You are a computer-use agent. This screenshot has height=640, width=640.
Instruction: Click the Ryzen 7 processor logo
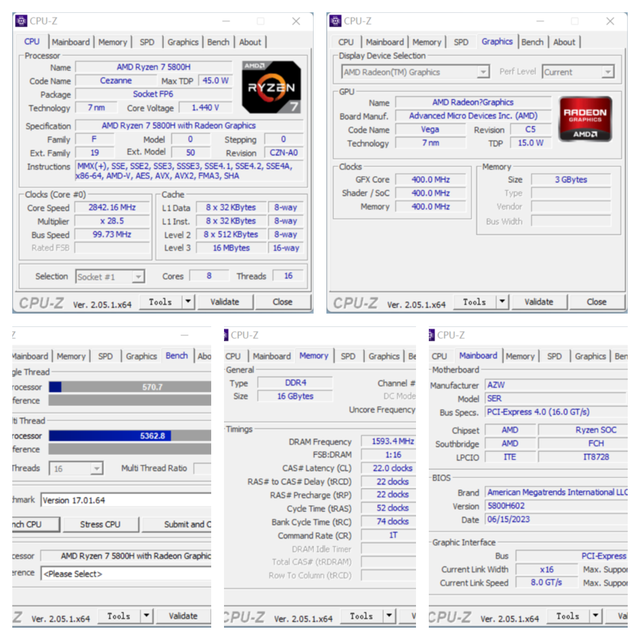click(x=271, y=87)
